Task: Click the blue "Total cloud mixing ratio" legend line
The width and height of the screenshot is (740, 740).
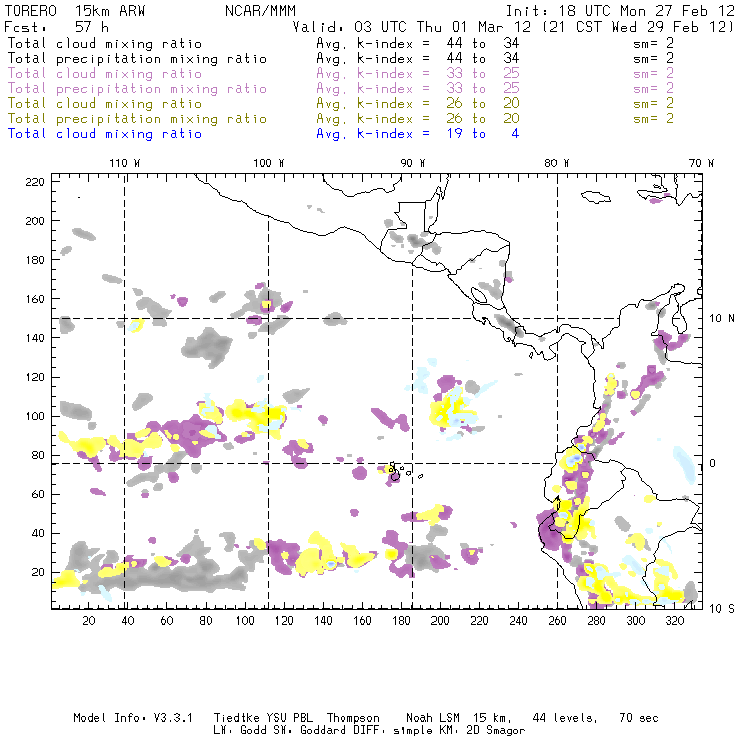Action: (105, 134)
